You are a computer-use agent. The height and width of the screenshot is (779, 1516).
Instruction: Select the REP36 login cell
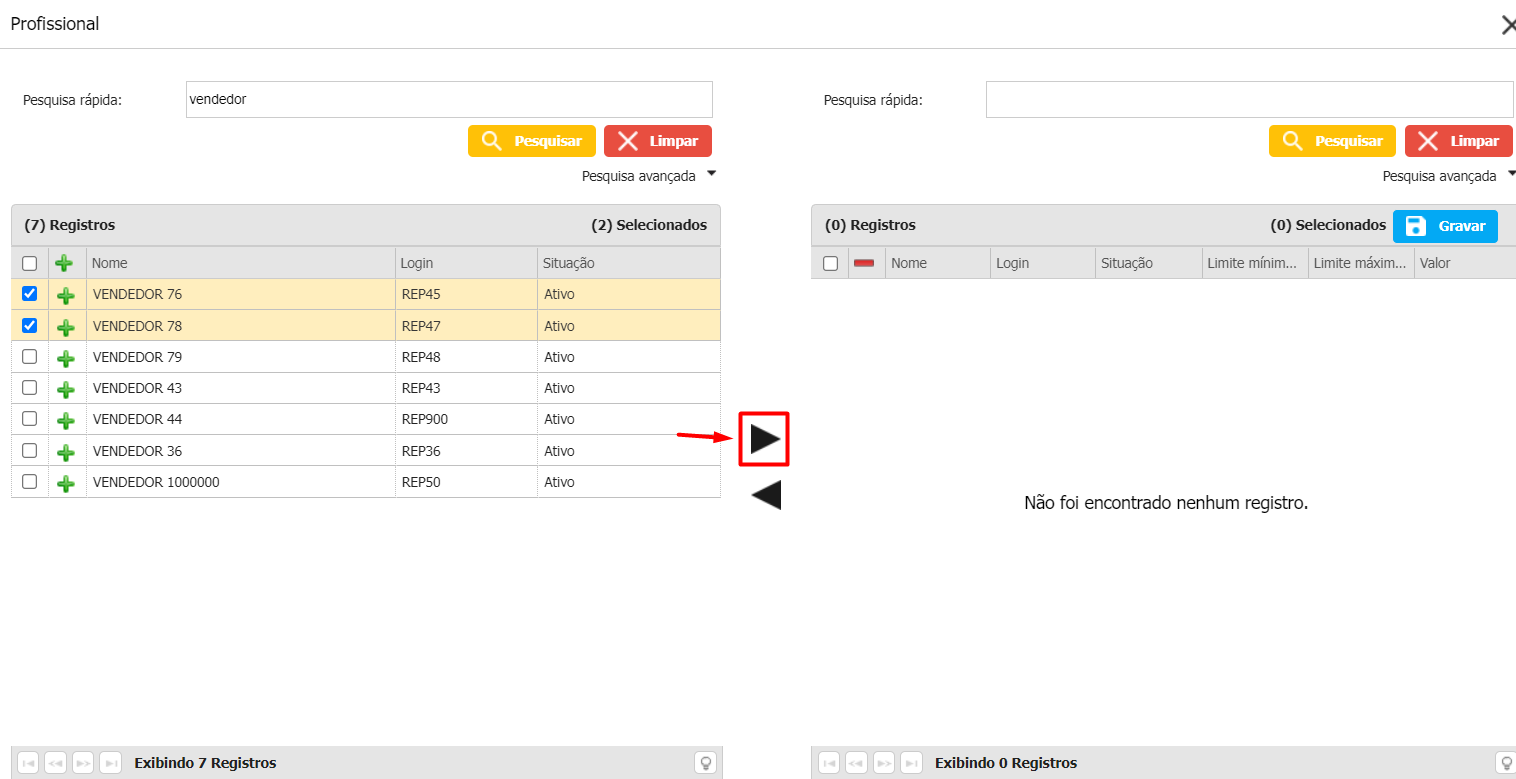466,451
